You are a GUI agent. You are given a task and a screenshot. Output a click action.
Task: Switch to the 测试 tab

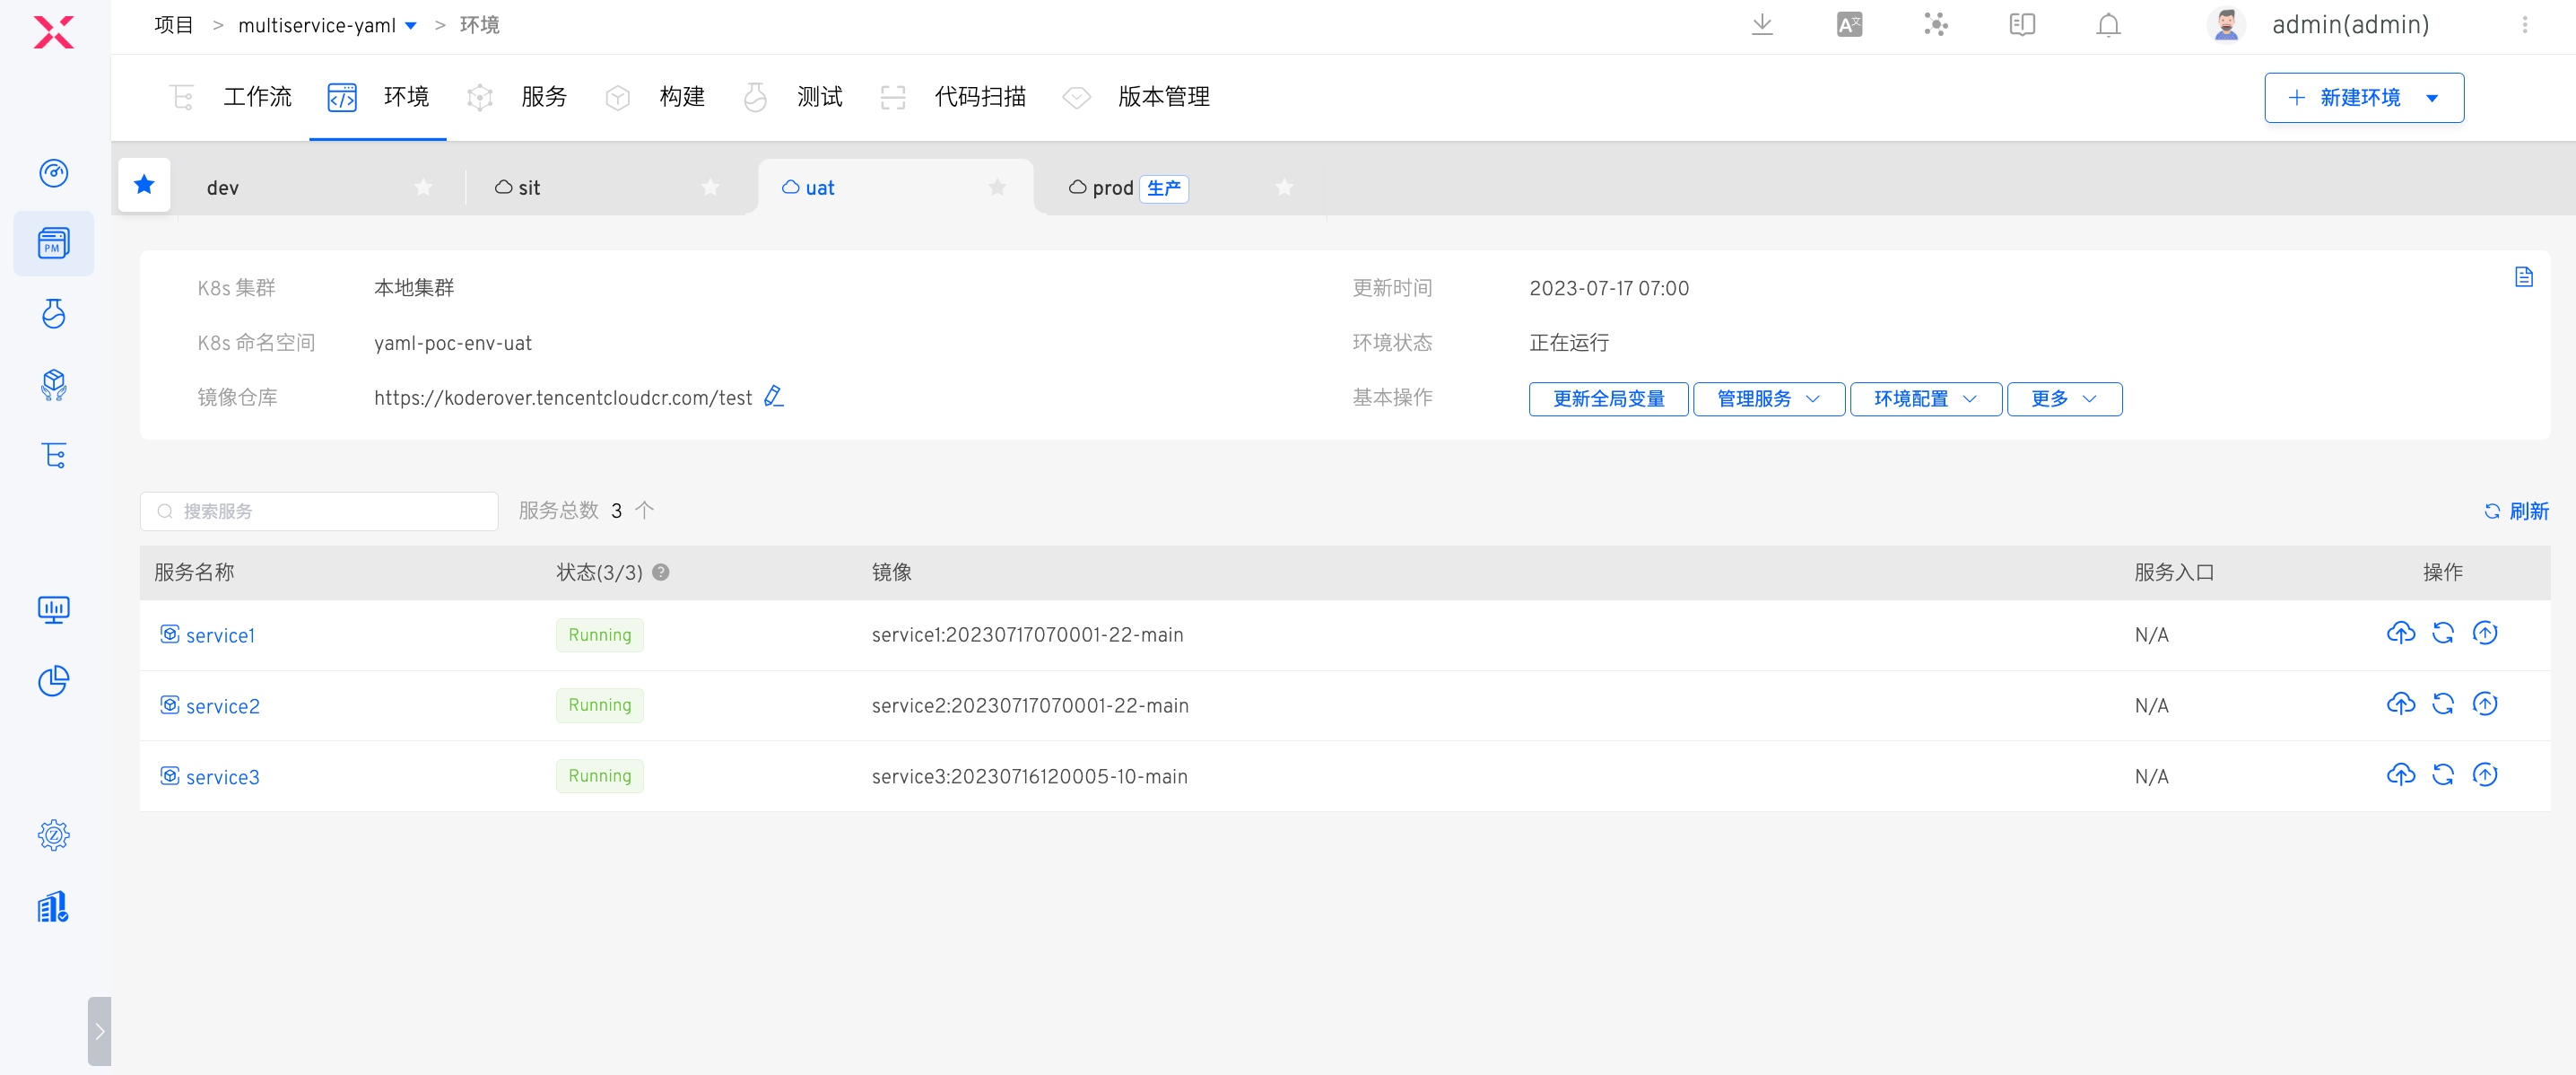[x=793, y=97]
